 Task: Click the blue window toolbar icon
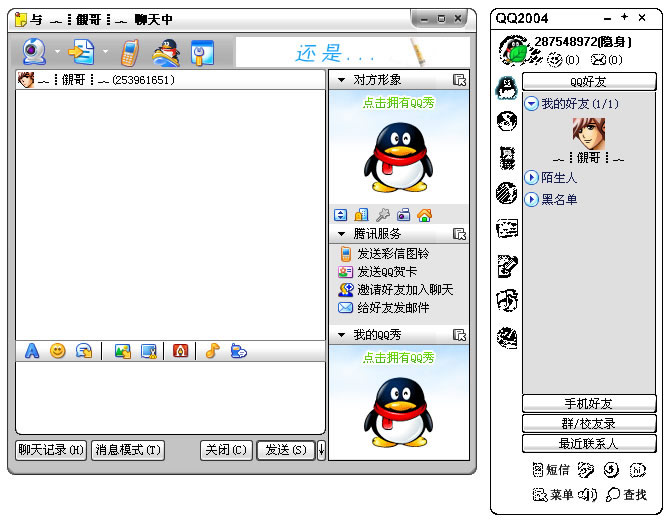click(202, 53)
